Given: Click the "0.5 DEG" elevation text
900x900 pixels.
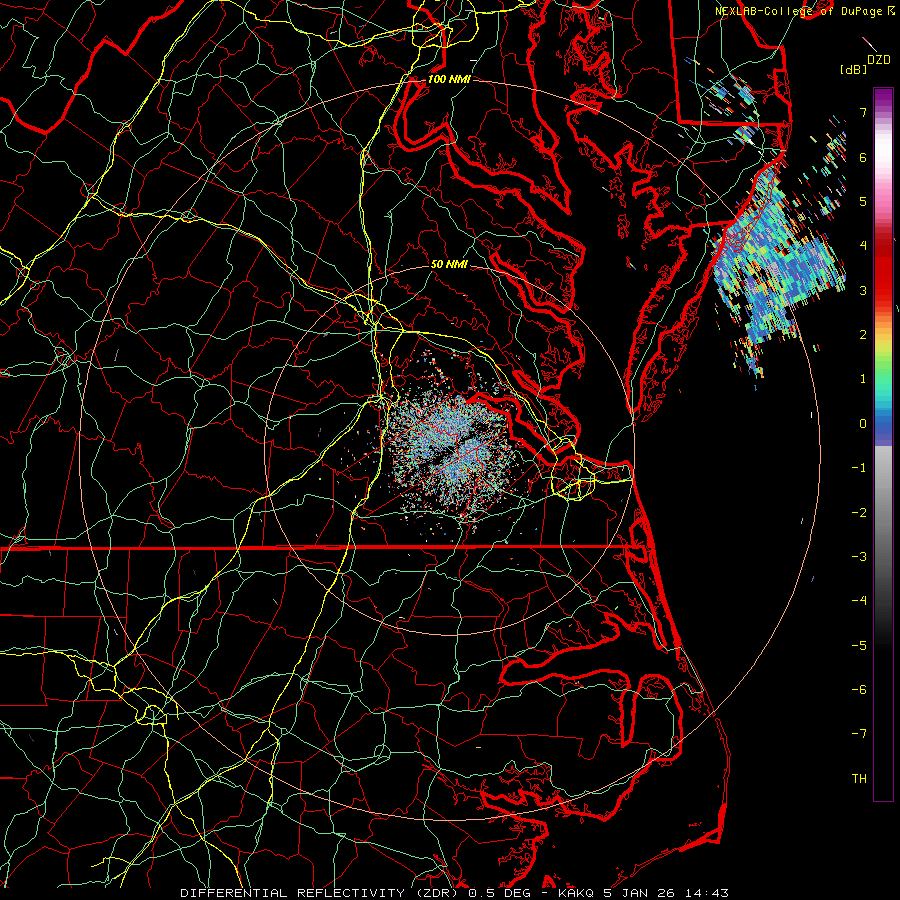Looking at the screenshot, I should [501, 893].
